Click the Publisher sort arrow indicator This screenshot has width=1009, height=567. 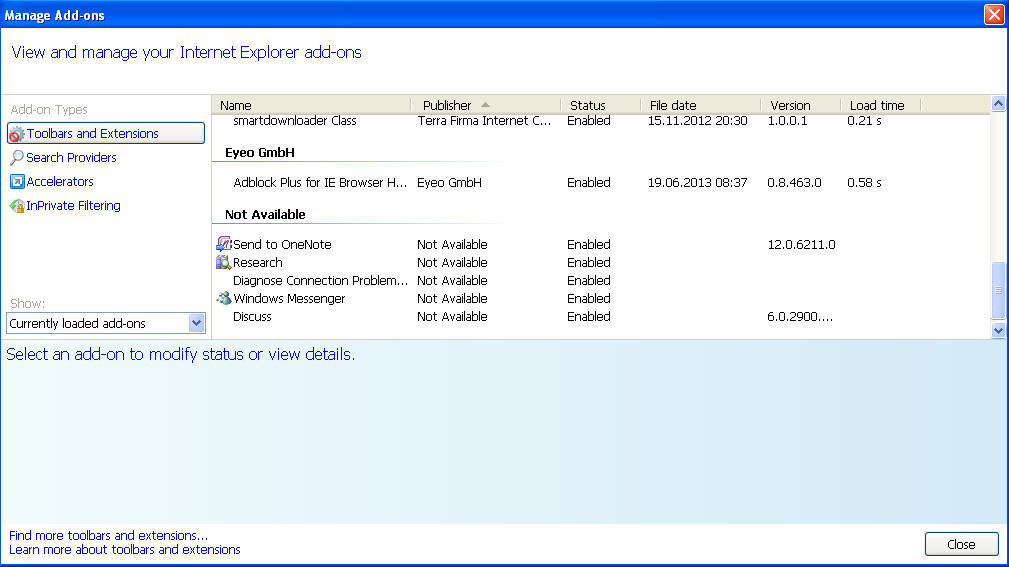click(x=485, y=105)
